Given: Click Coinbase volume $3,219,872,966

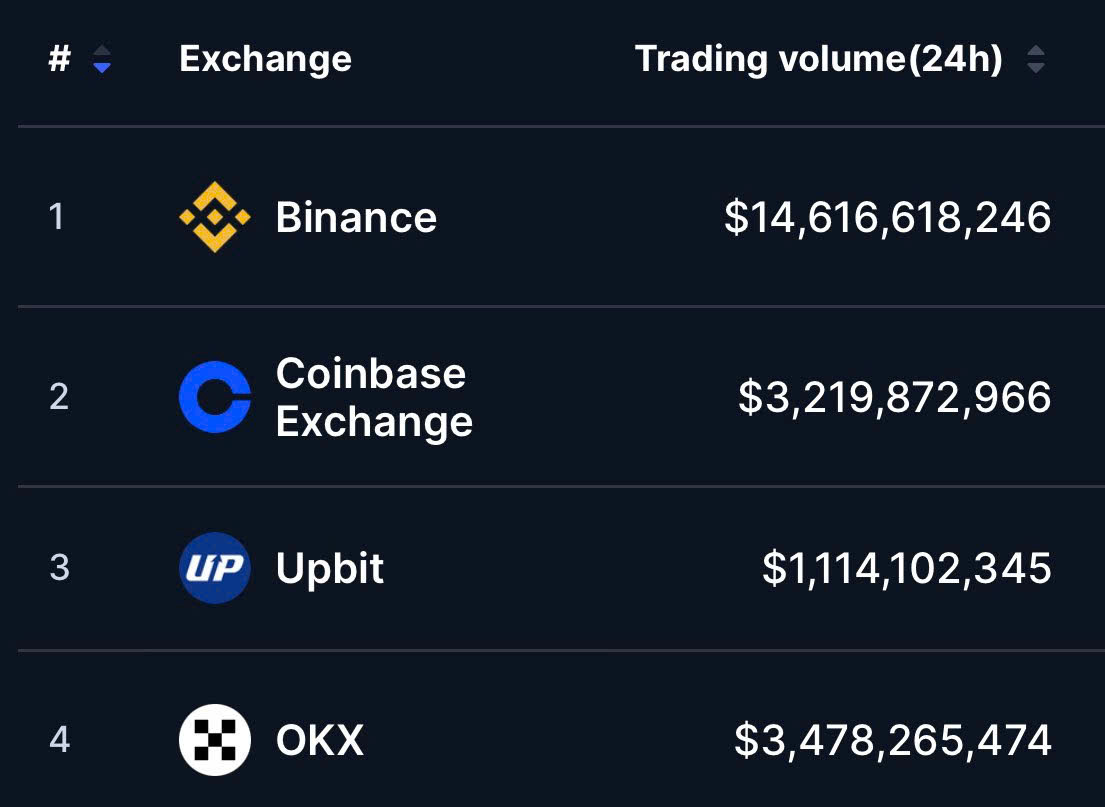Looking at the screenshot, I should pyautogui.click(x=894, y=397).
